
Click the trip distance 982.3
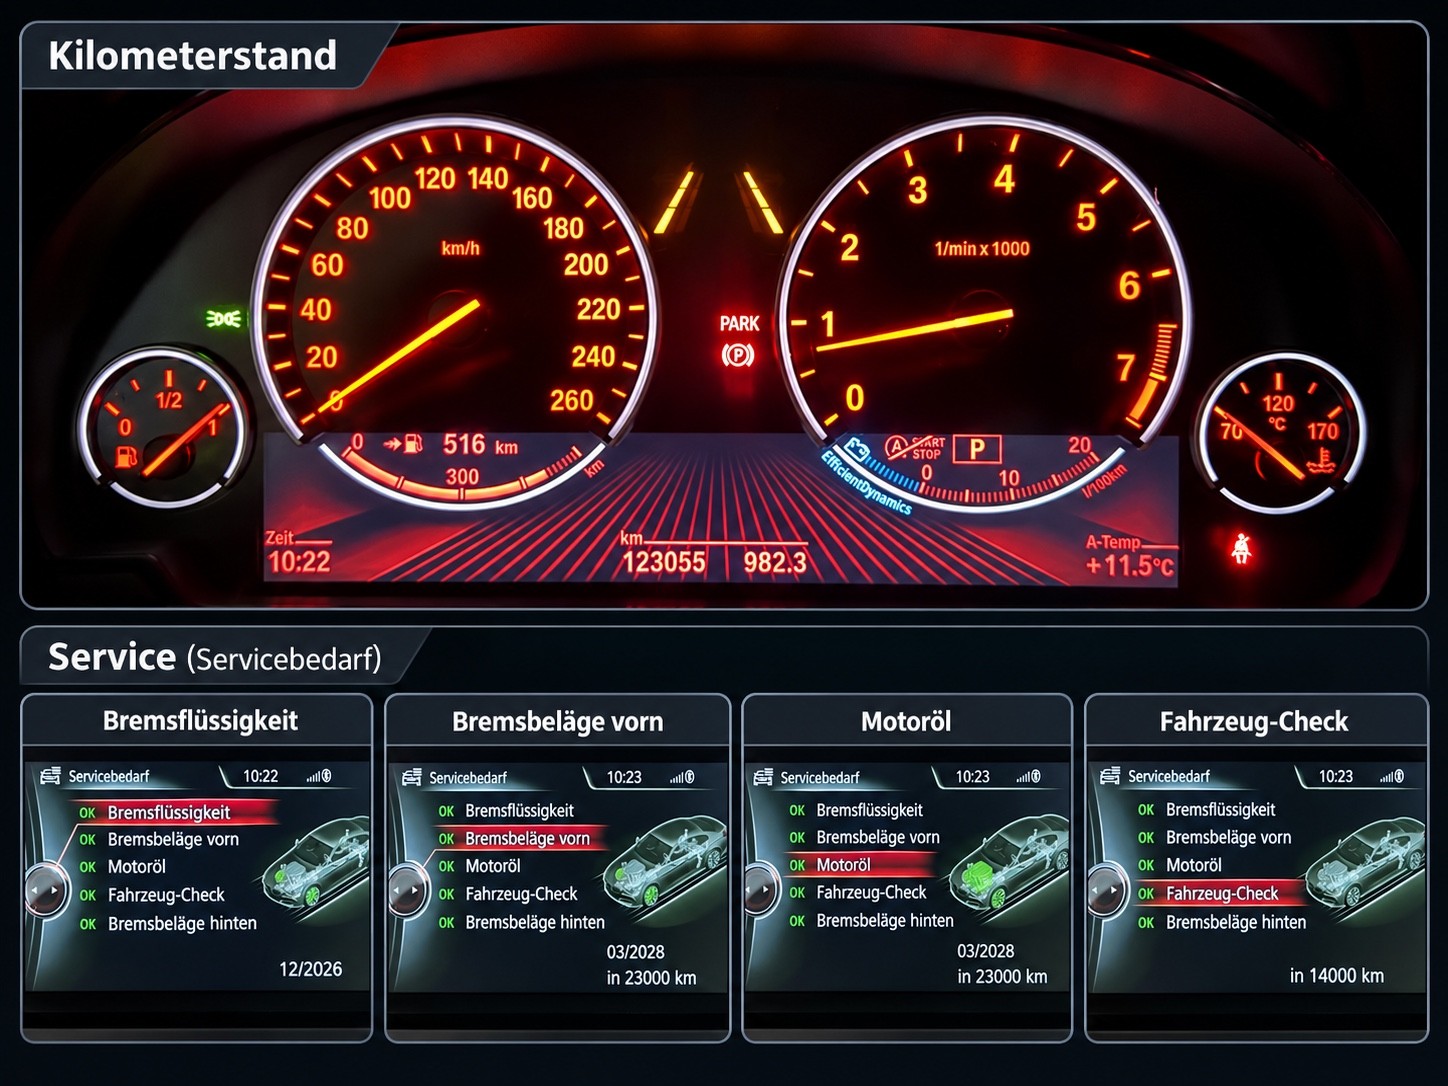tap(774, 563)
